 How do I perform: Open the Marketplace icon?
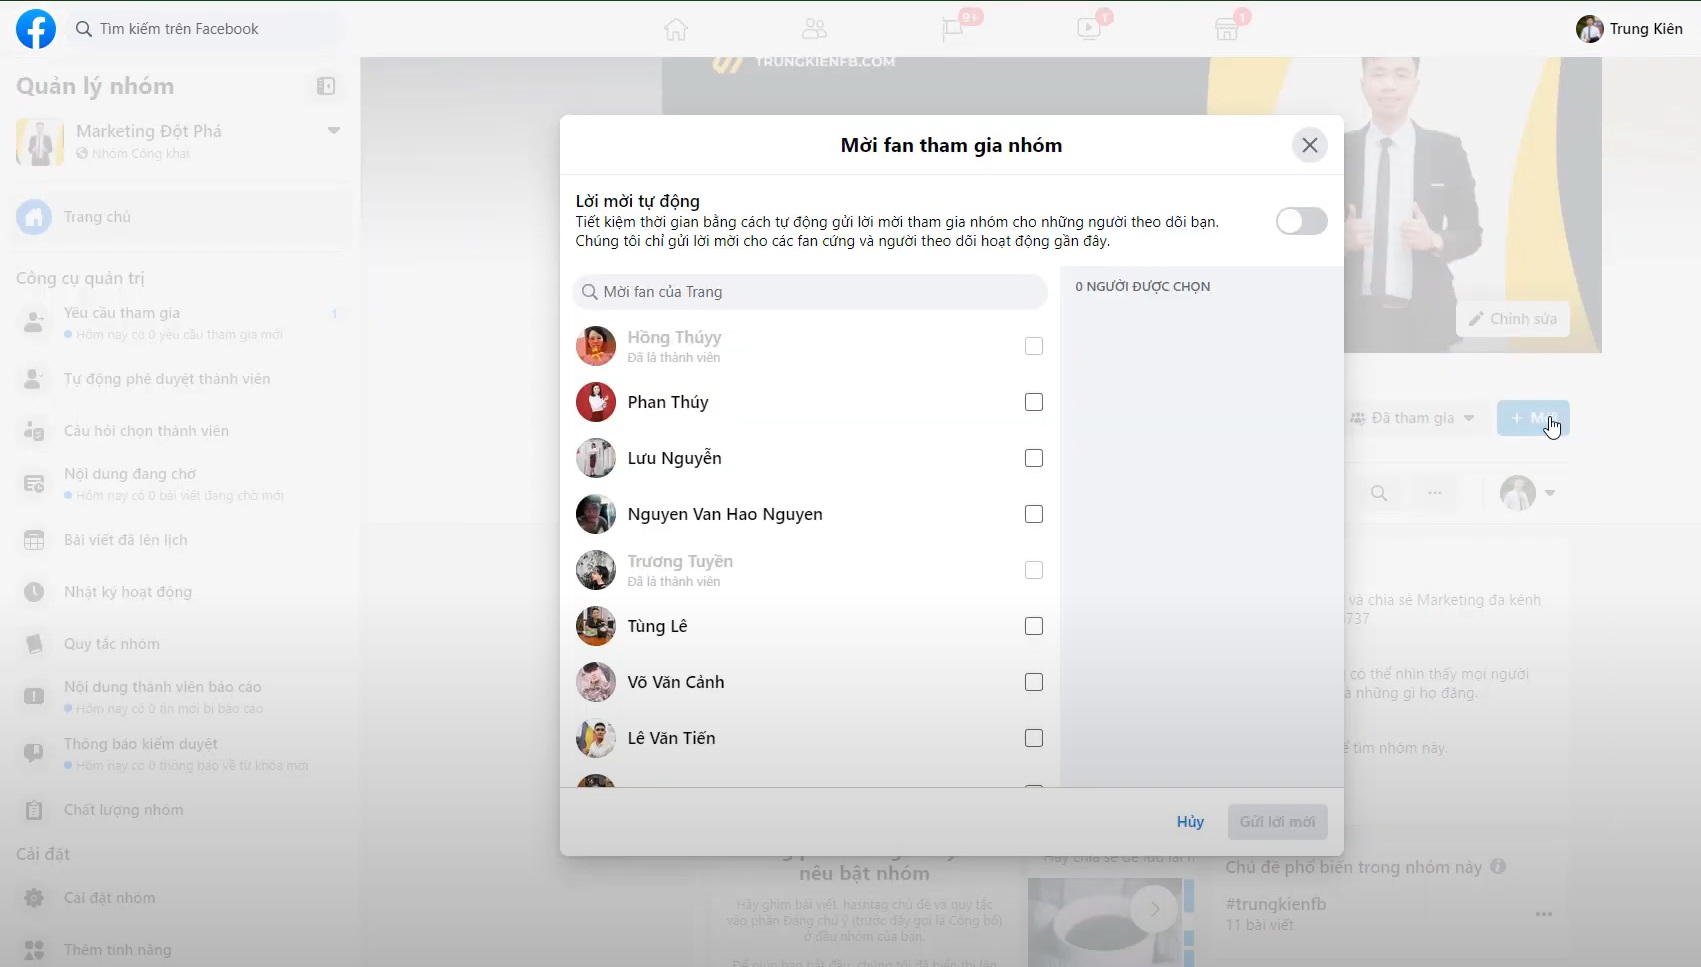pyautogui.click(x=1227, y=29)
